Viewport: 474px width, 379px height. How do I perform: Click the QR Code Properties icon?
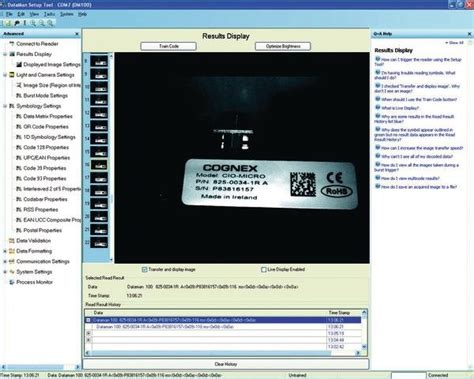pyautogui.click(x=19, y=127)
